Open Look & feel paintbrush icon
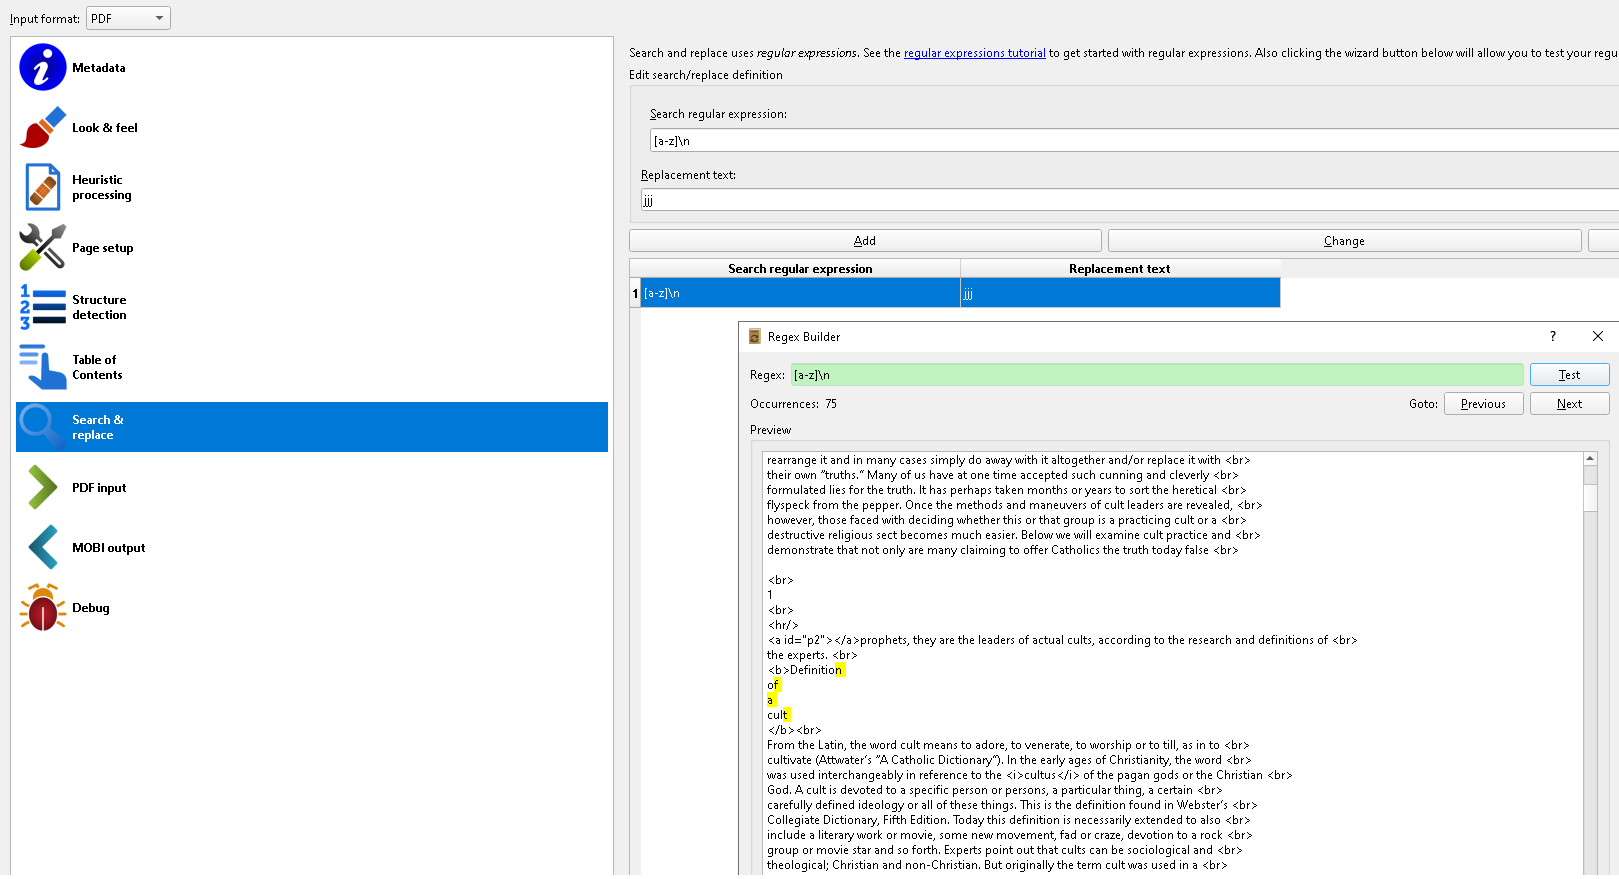1619x879 pixels. [42, 128]
